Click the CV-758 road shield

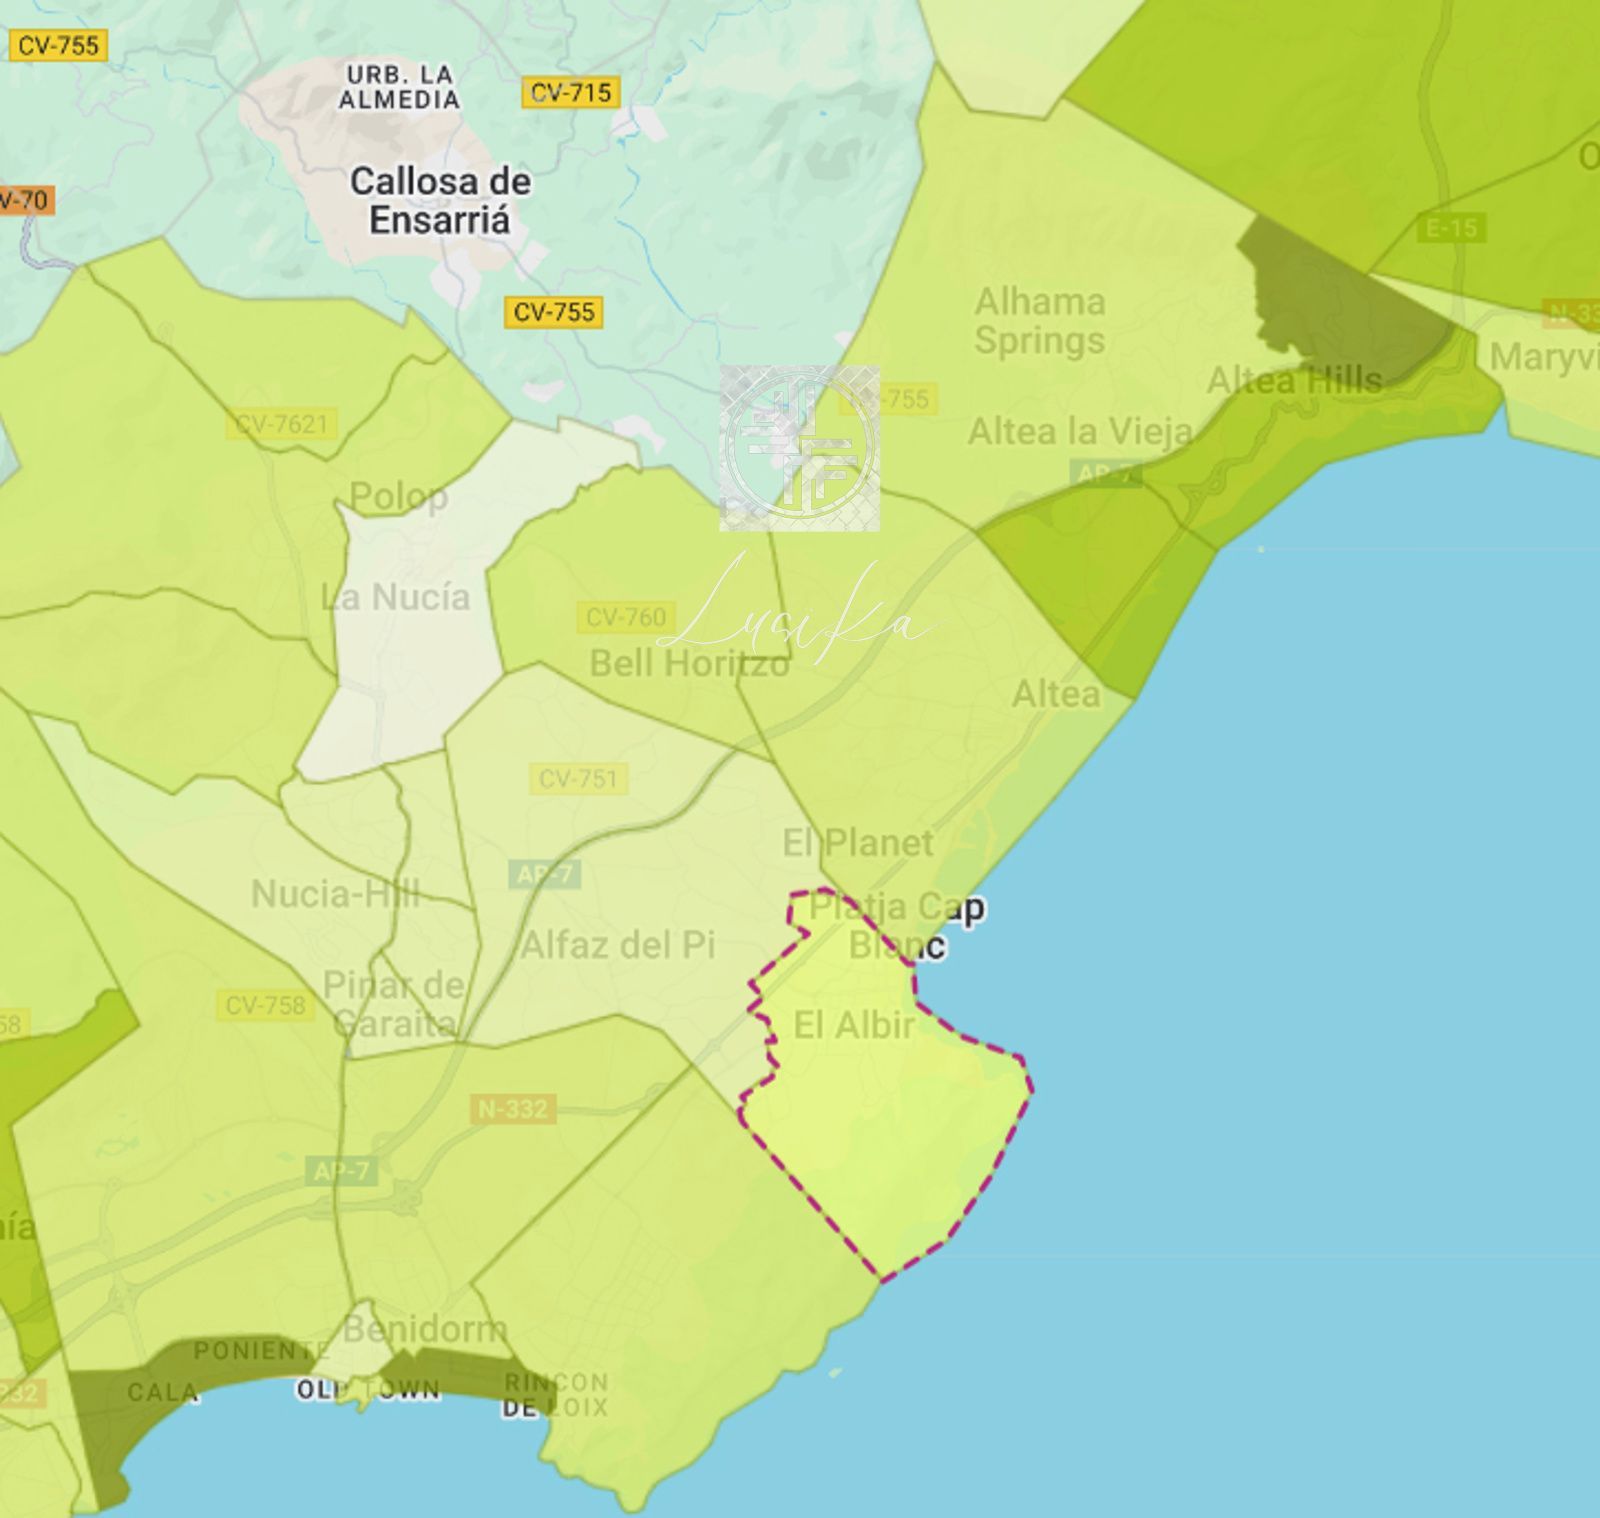(264, 1004)
